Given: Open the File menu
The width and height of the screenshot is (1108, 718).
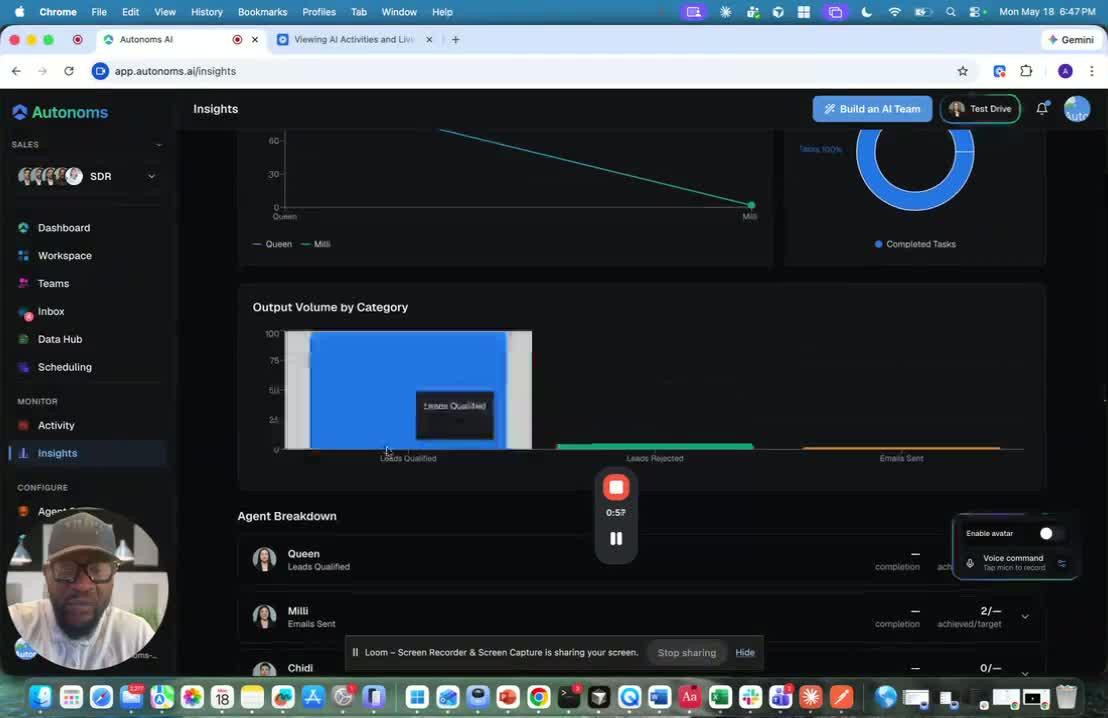Looking at the screenshot, I should [x=99, y=12].
